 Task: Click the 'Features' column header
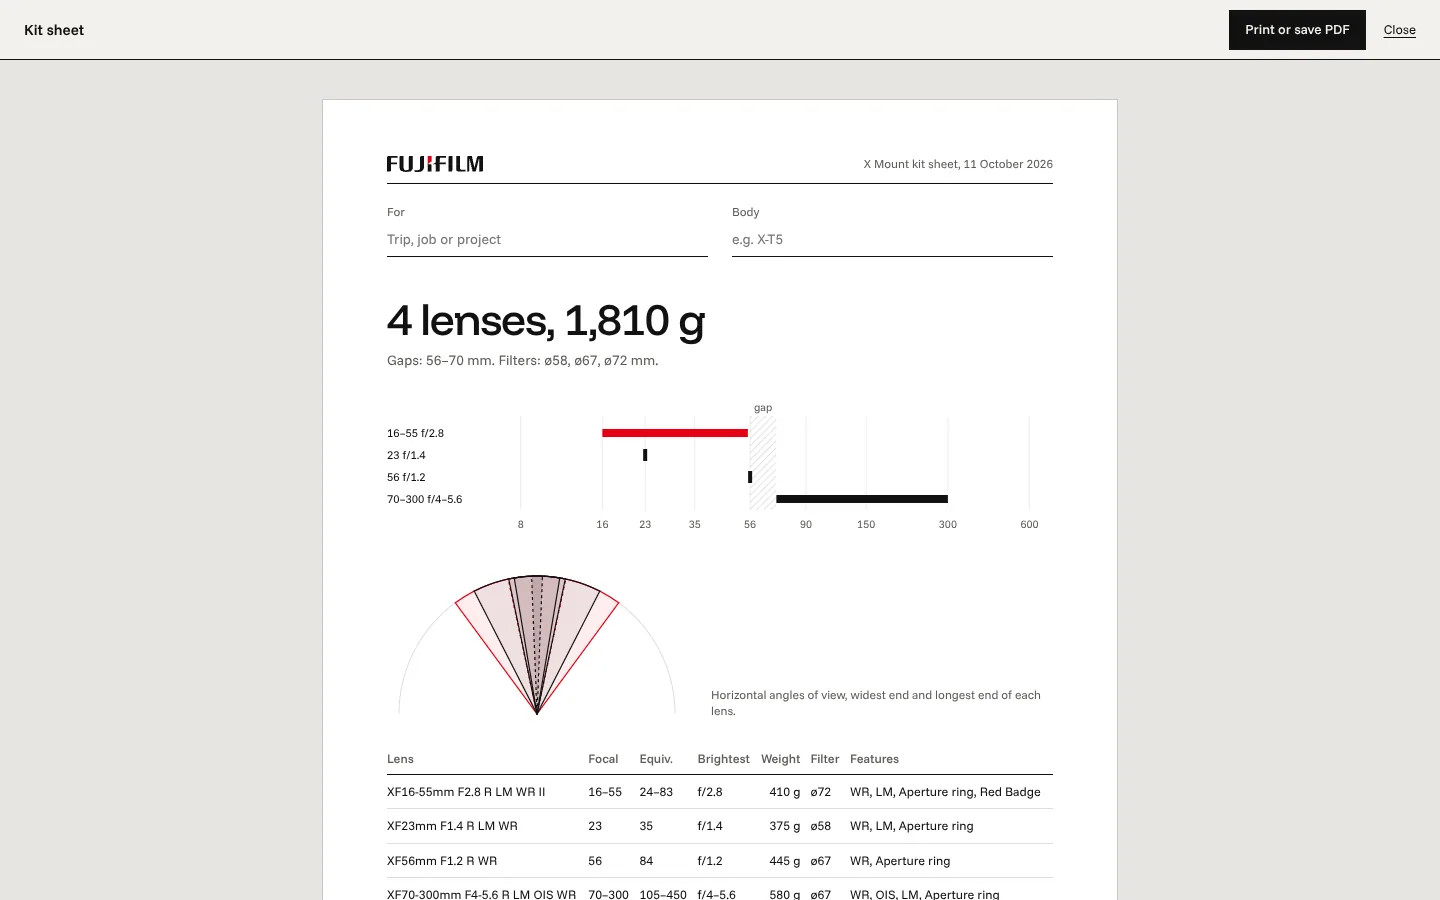(874, 759)
